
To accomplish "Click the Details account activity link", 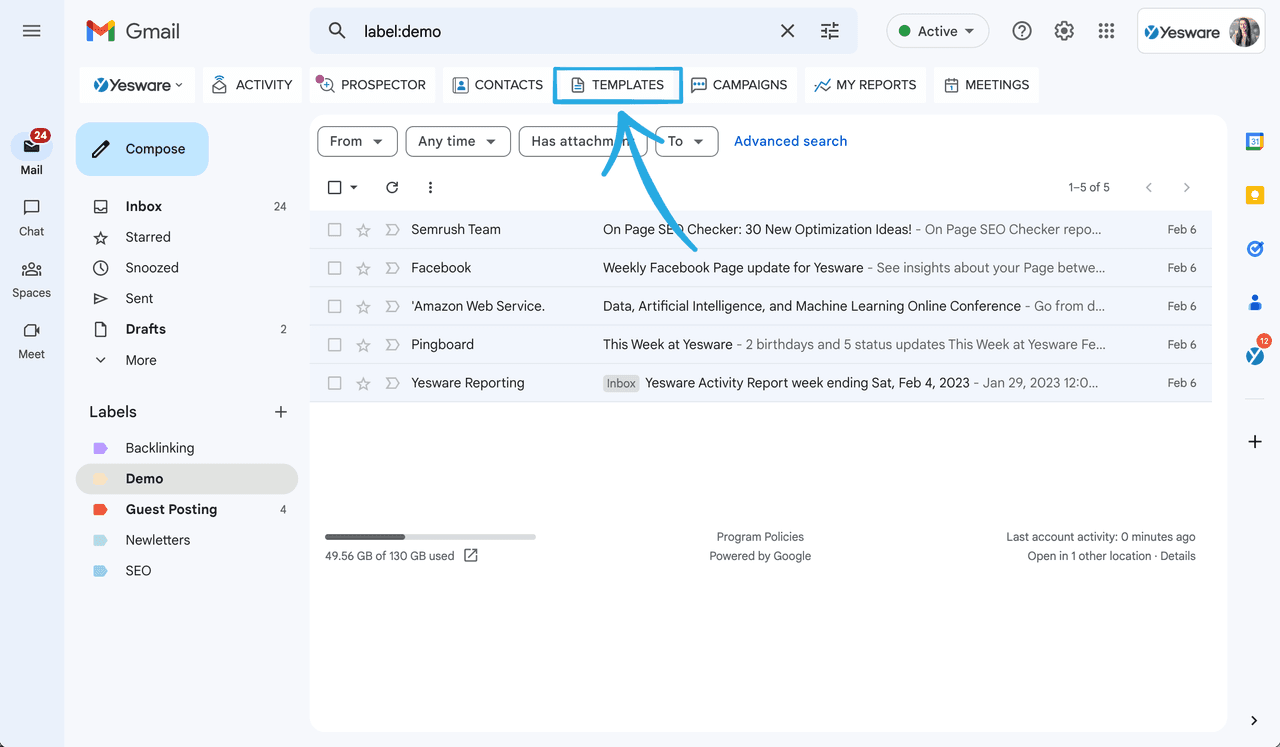I will point(1177,555).
